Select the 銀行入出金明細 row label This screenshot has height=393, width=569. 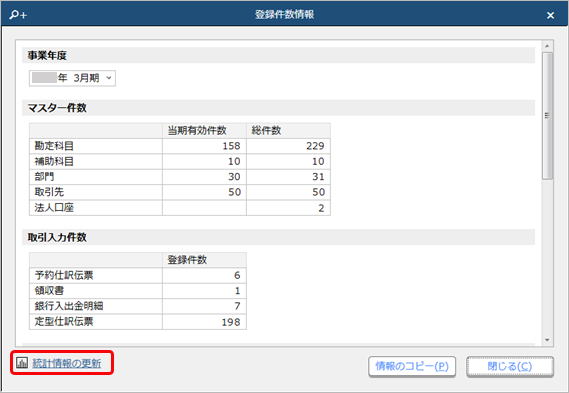tap(69, 306)
